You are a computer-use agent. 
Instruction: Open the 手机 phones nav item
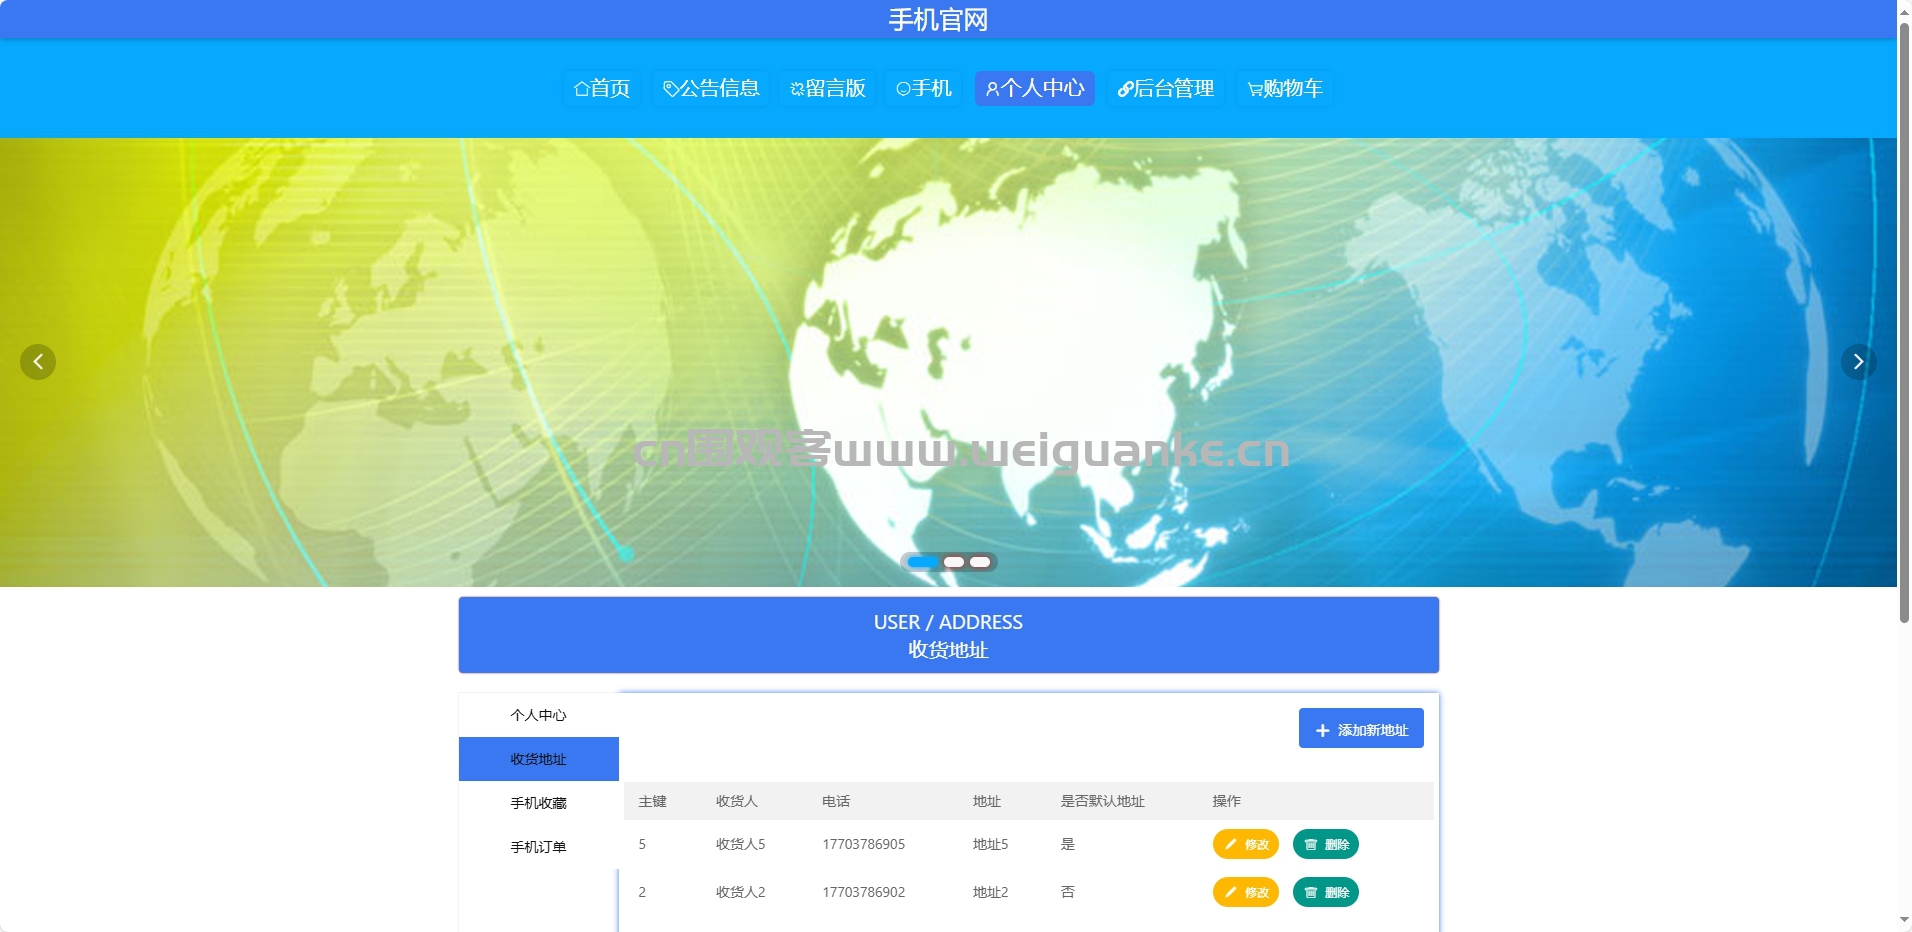click(924, 88)
